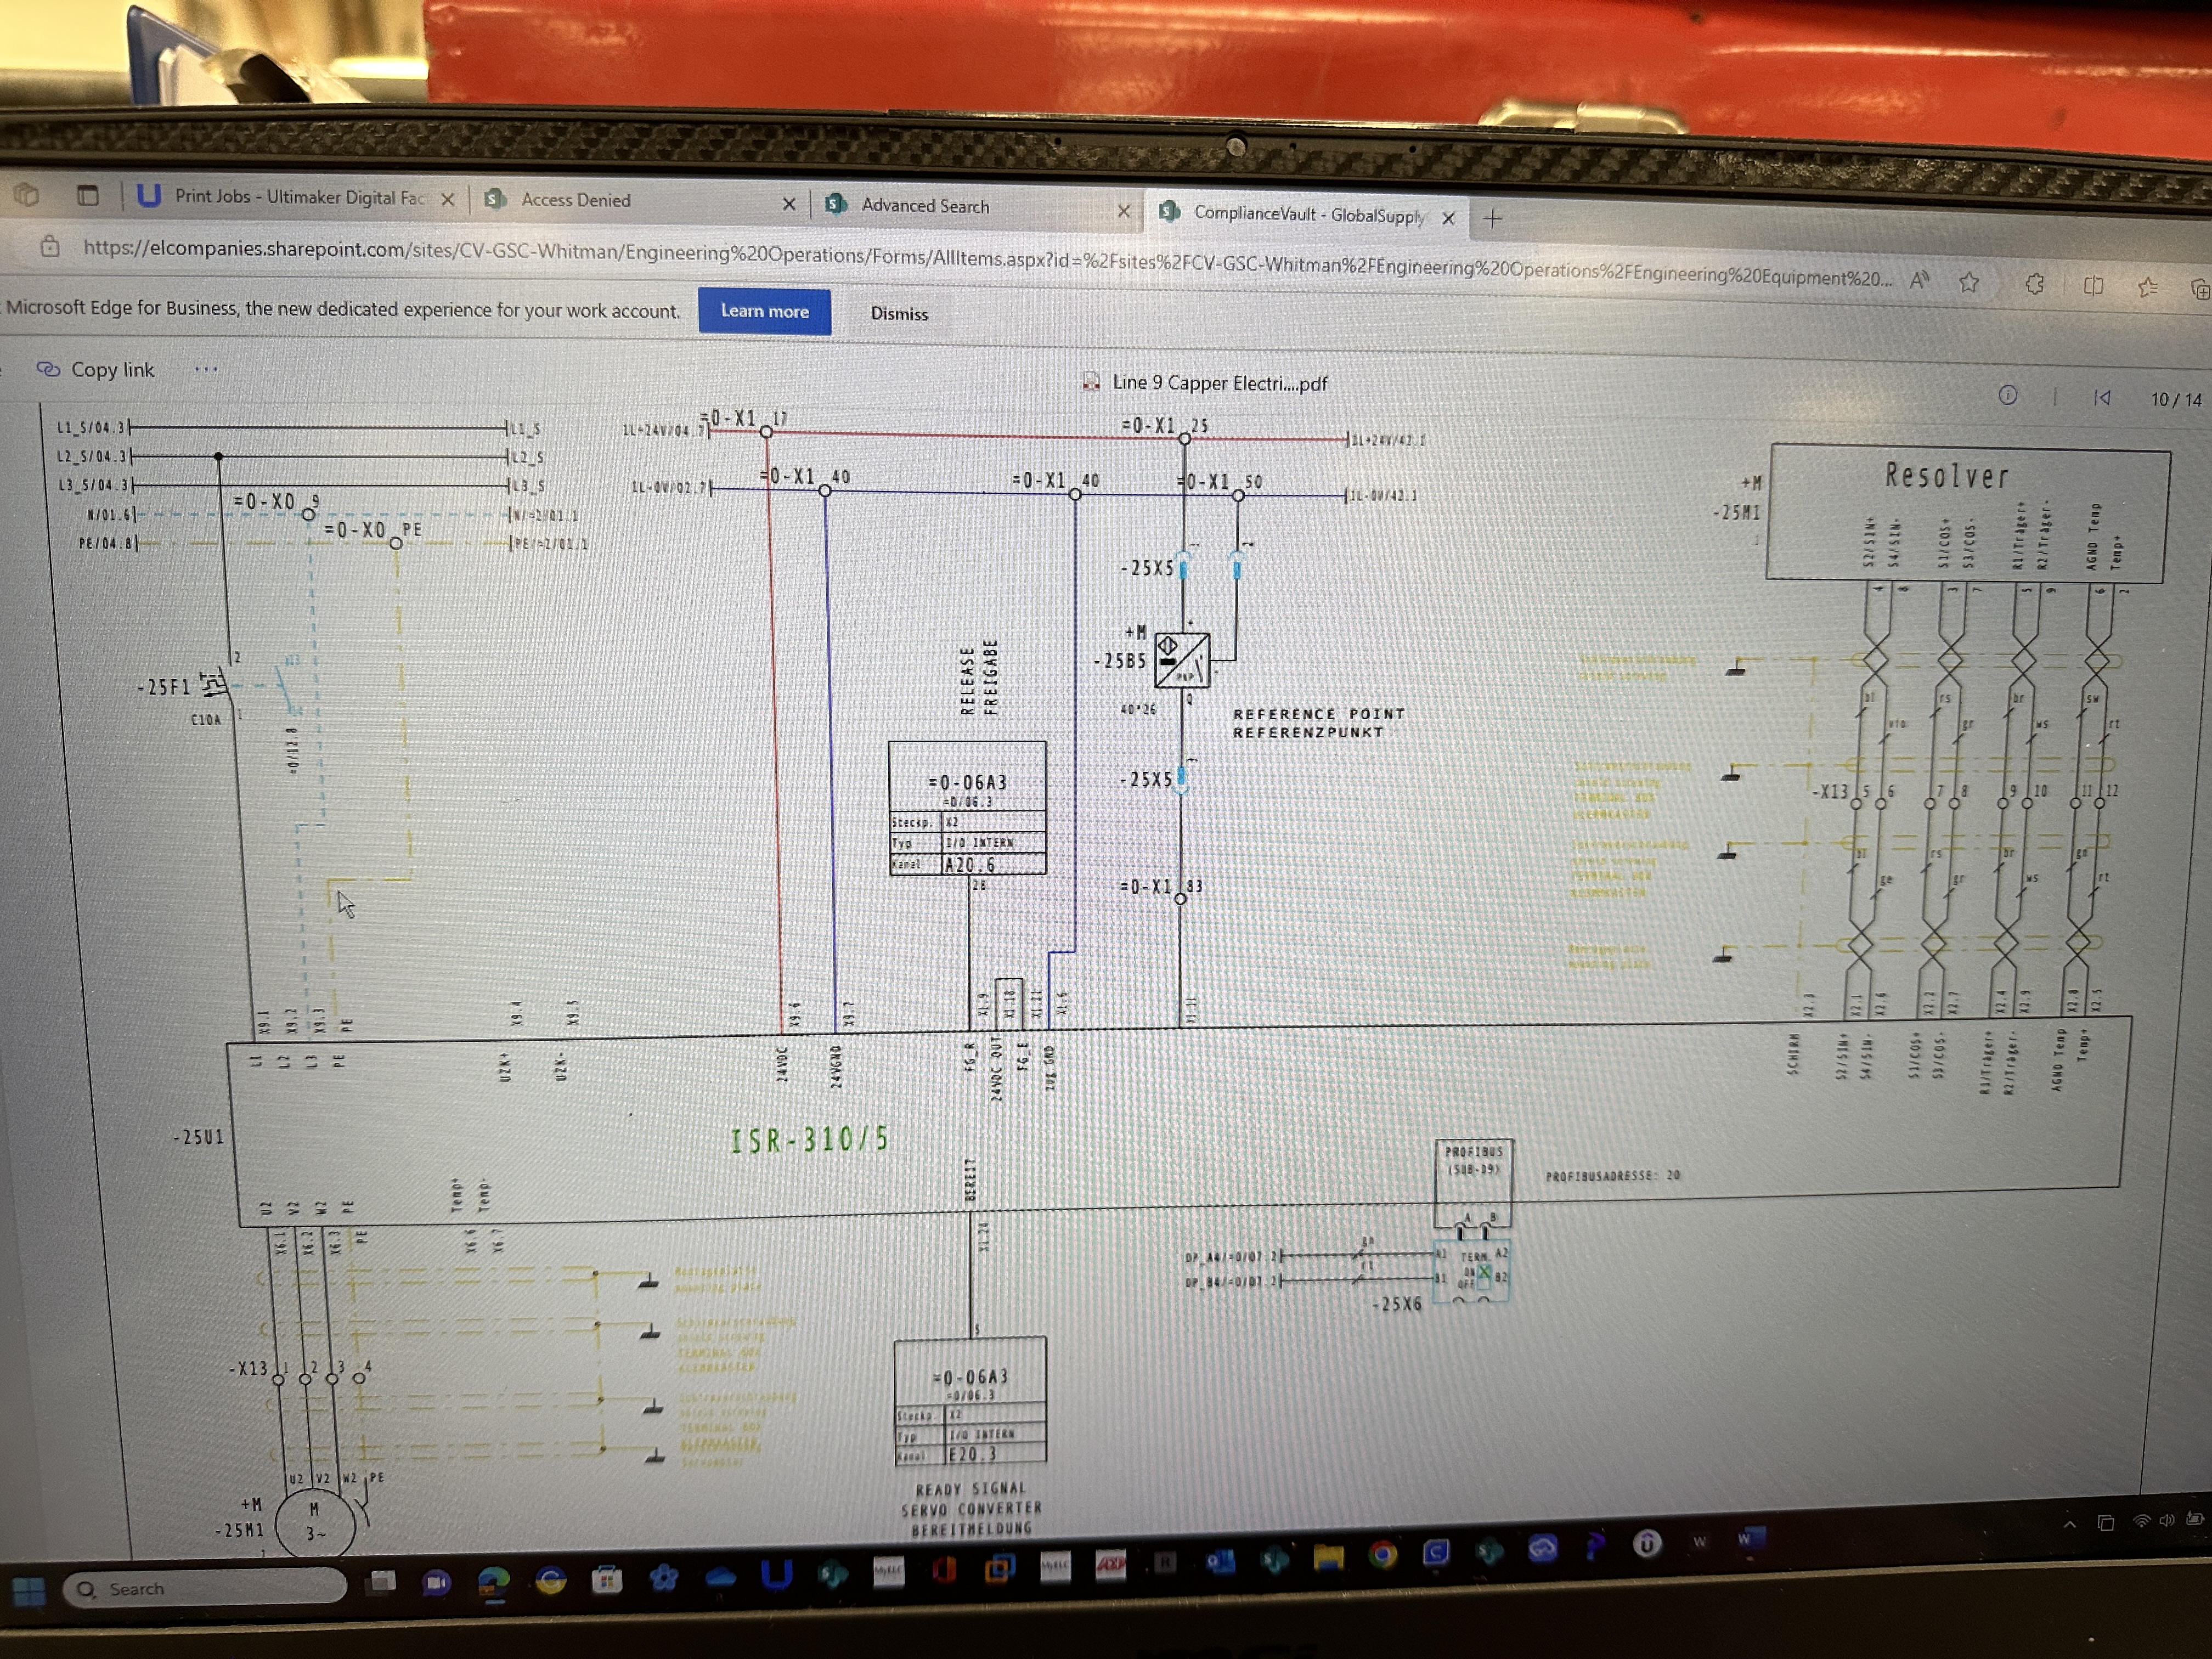Click the Learn more button
The height and width of the screenshot is (1659, 2212).
[x=764, y=311]
